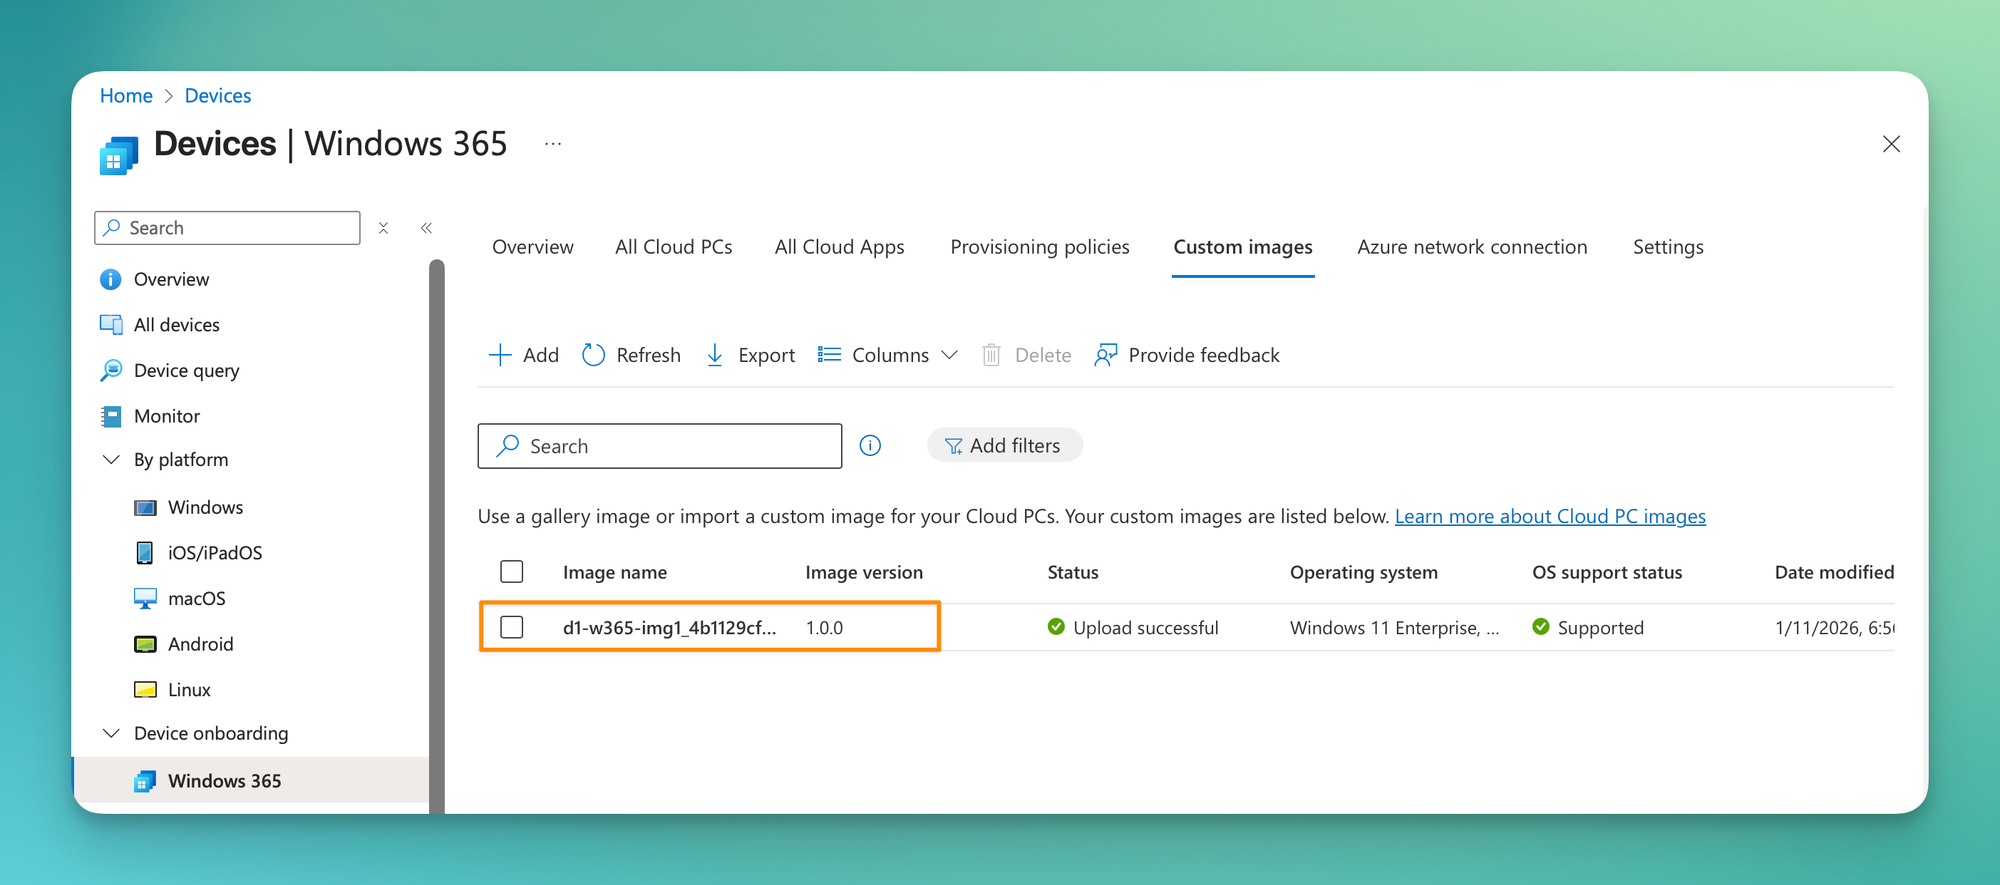Sort by Image name column header
Viewport: 2000px width, 885px height.
click(x=615, y=572)
